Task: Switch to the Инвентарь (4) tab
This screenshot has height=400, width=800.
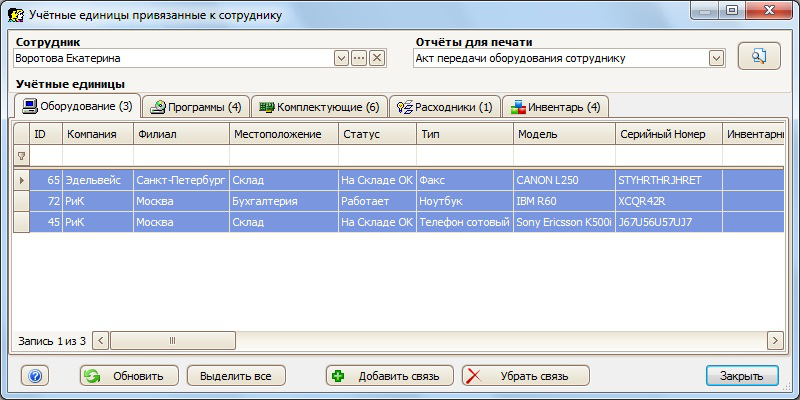Action: pyautogui.click(x=555, y=107)
